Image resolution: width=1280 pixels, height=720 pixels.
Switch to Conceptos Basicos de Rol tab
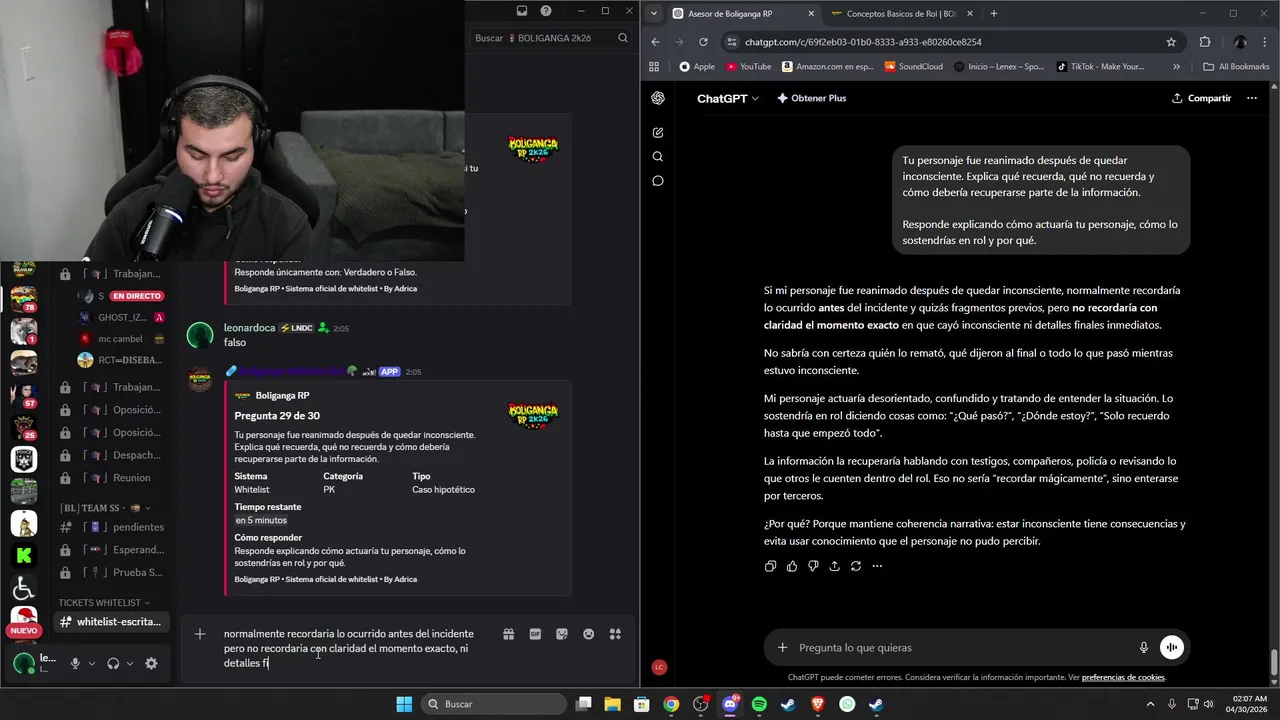coord(901,14)
